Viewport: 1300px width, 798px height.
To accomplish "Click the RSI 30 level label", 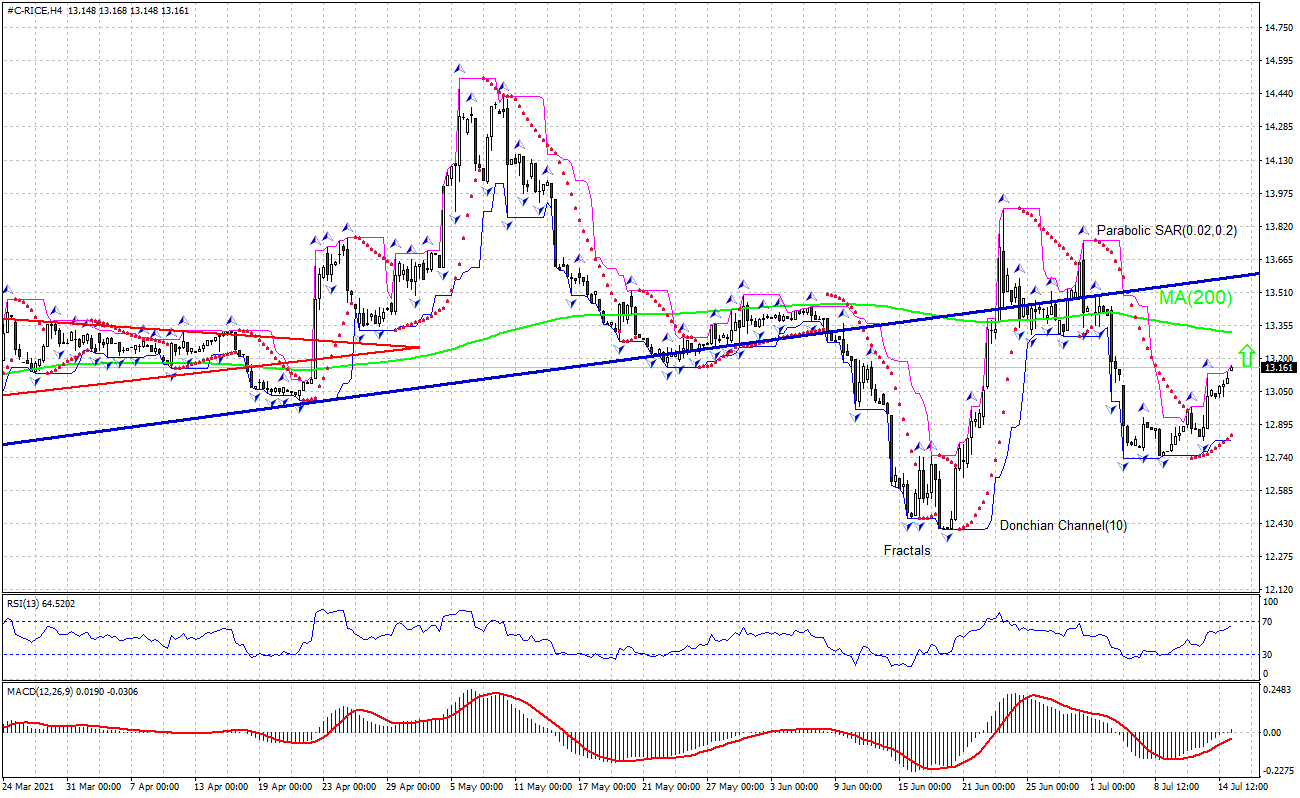I will tap(1270, 655).
